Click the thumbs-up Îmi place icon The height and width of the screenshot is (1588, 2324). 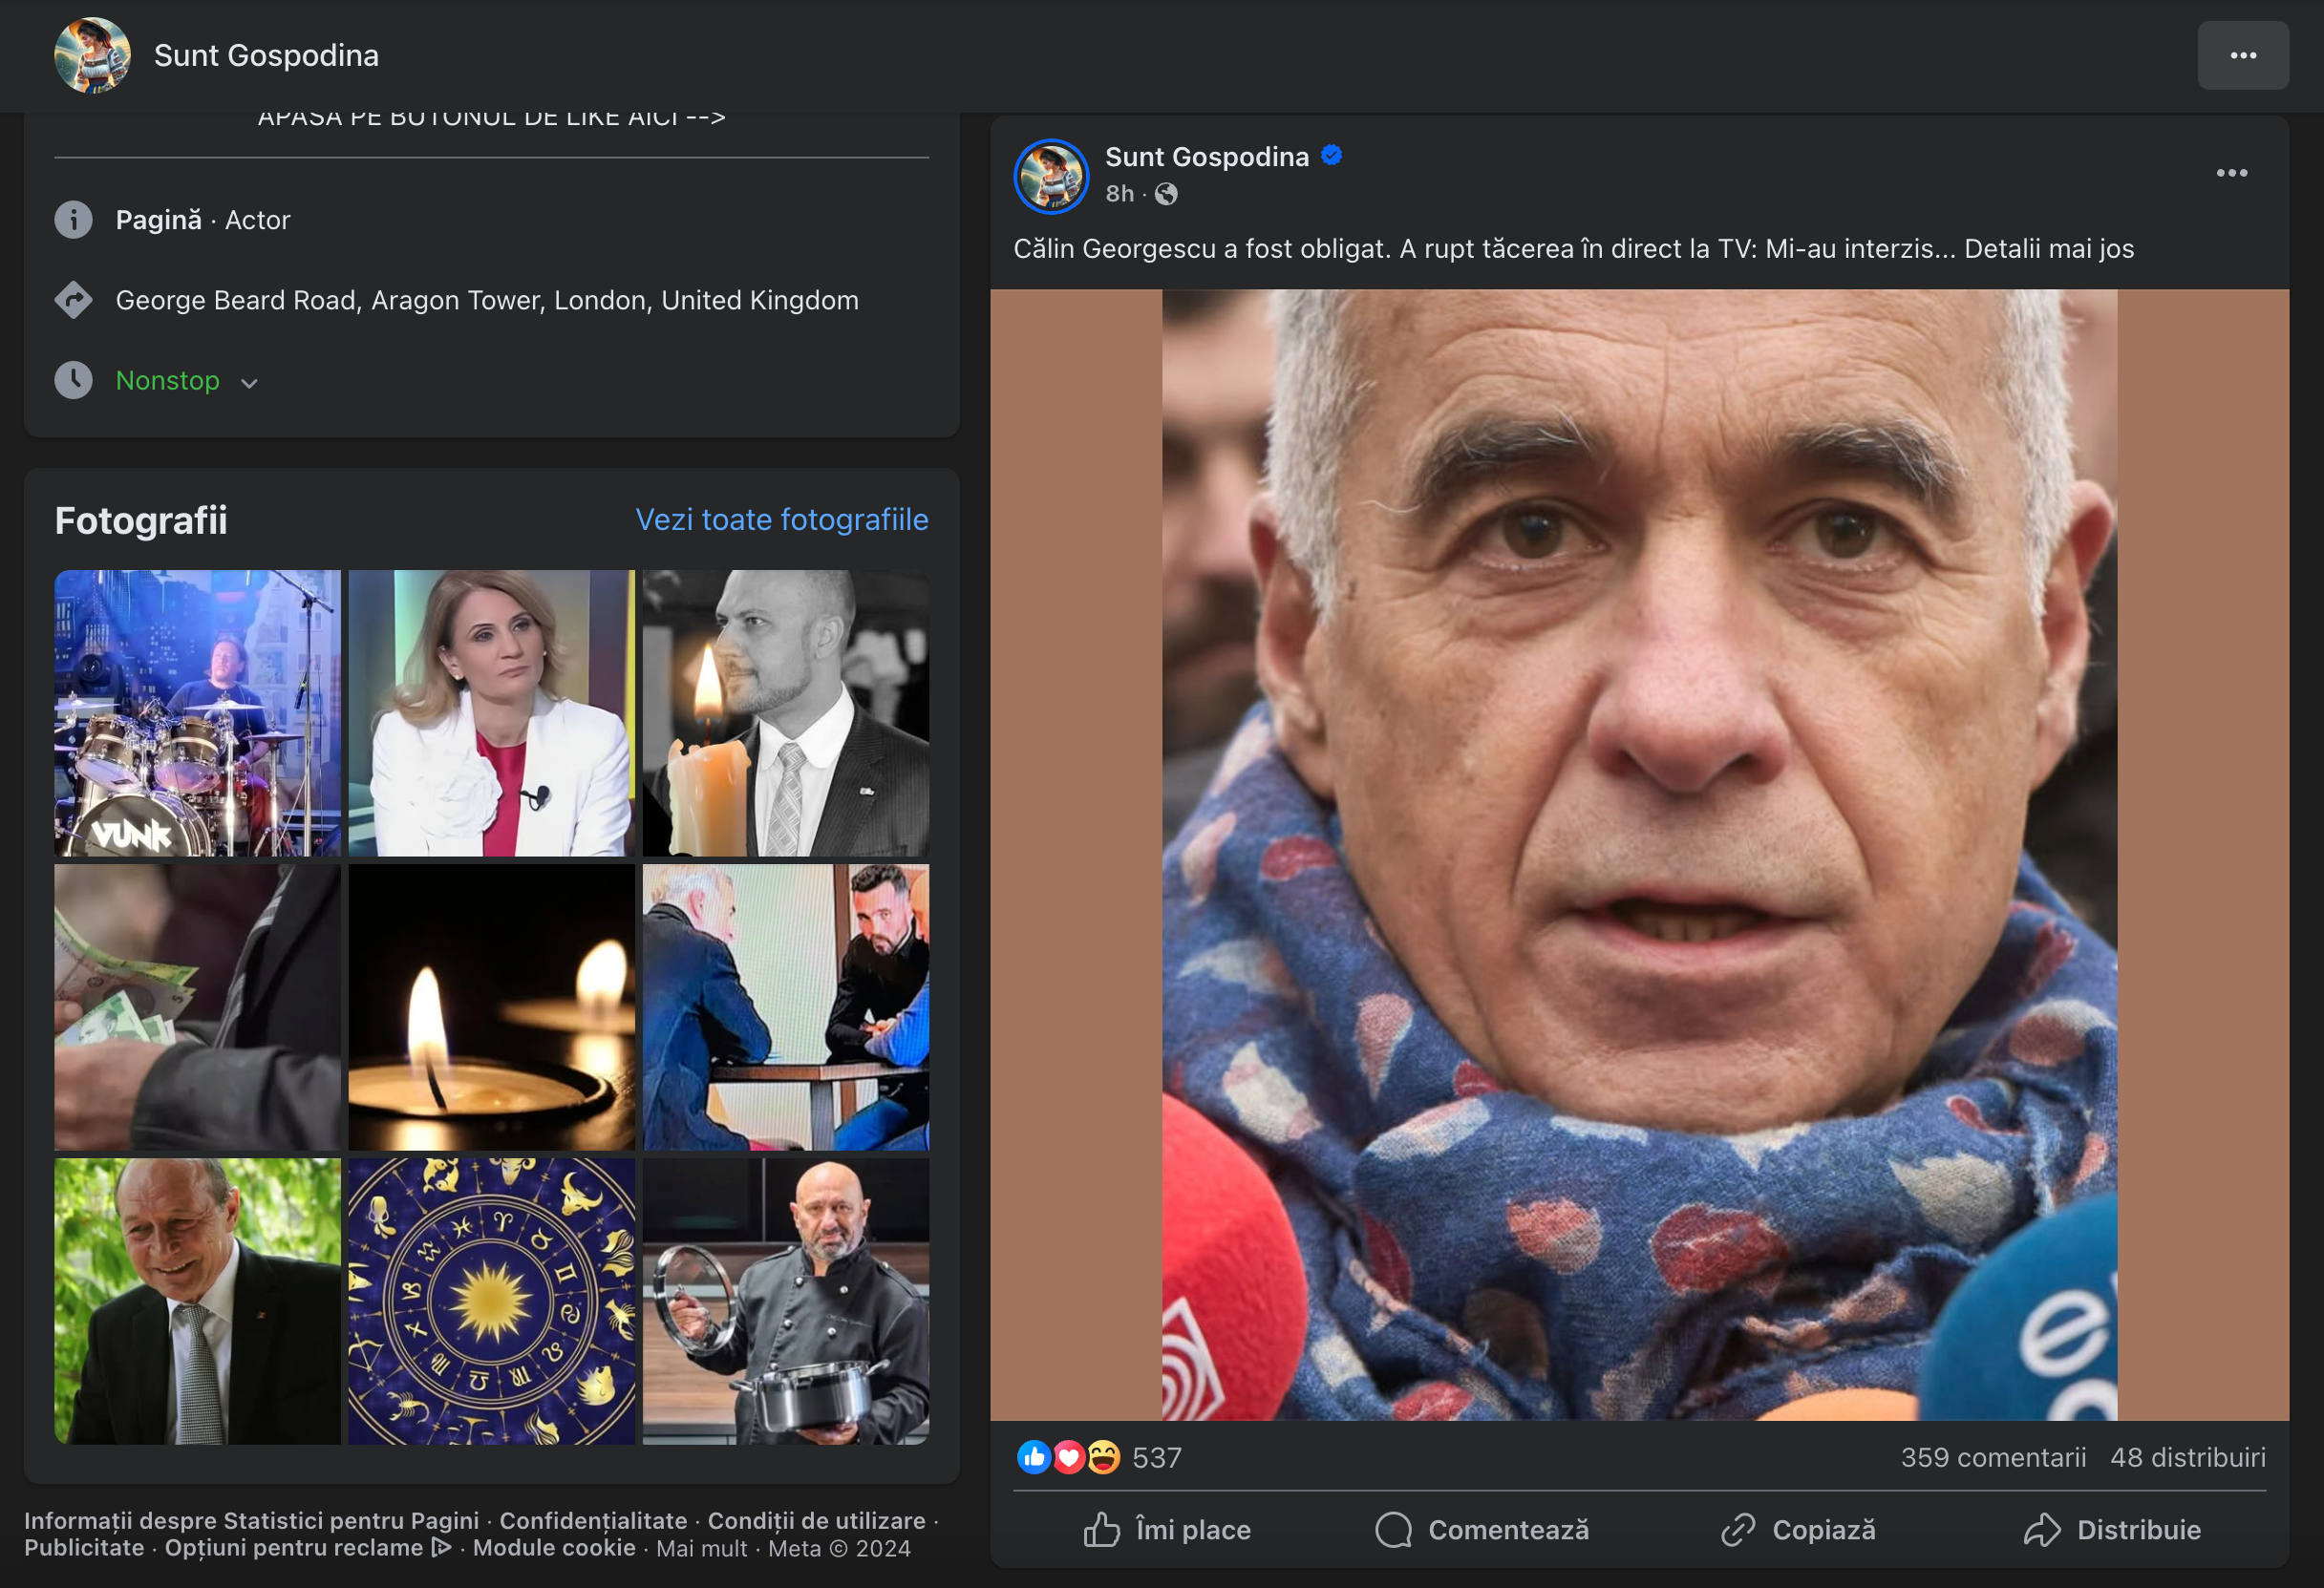coord(1102,1529)
